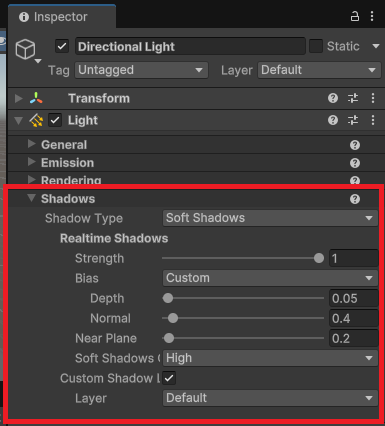The width and height of the screenshot is (385, 426).
Task: Open Transform component presets icon
Action: coord(353,98)
